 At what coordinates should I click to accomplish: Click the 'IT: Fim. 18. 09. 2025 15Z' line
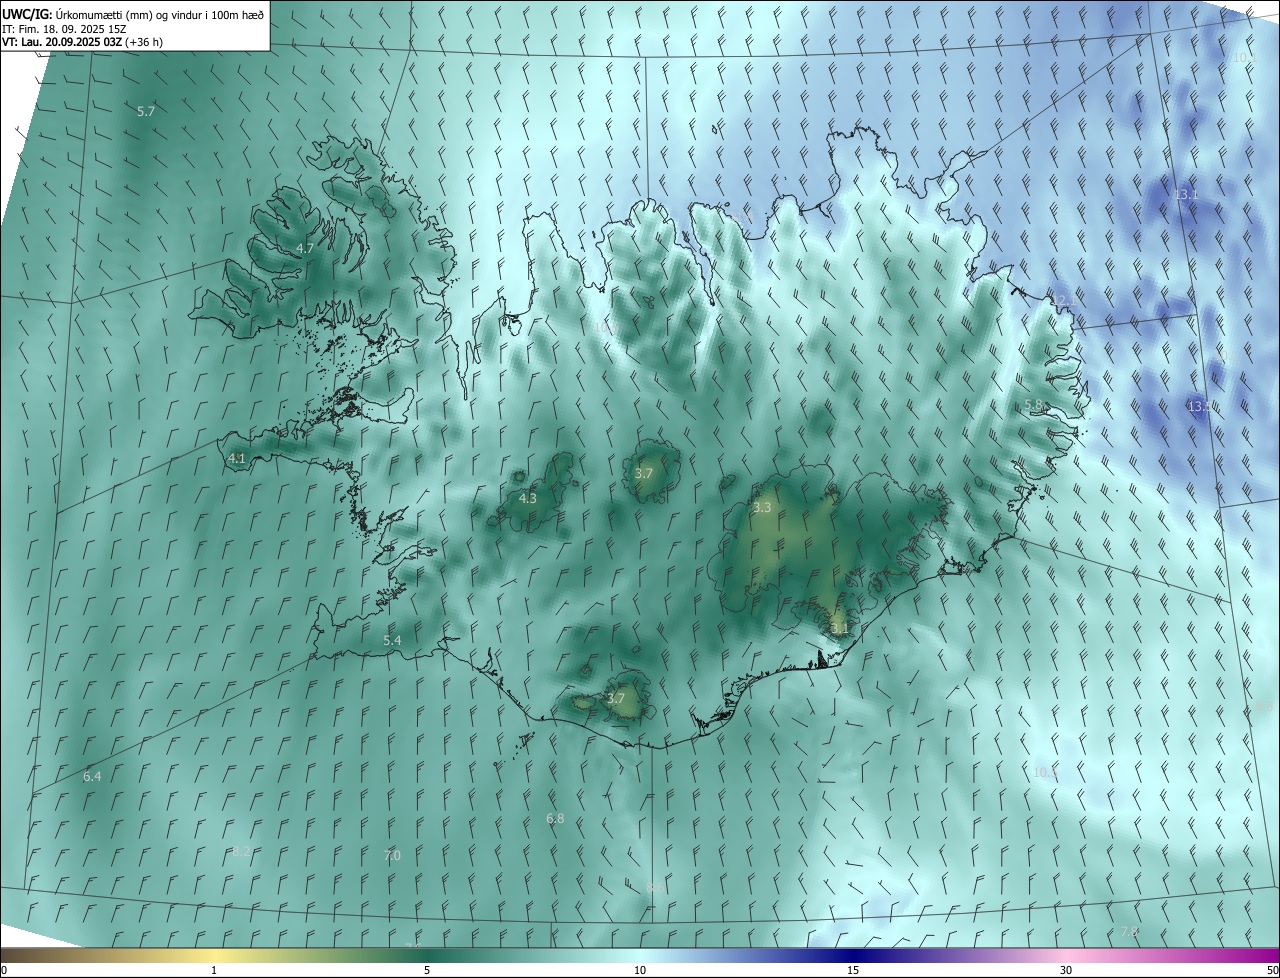click(x=63, y=29)
